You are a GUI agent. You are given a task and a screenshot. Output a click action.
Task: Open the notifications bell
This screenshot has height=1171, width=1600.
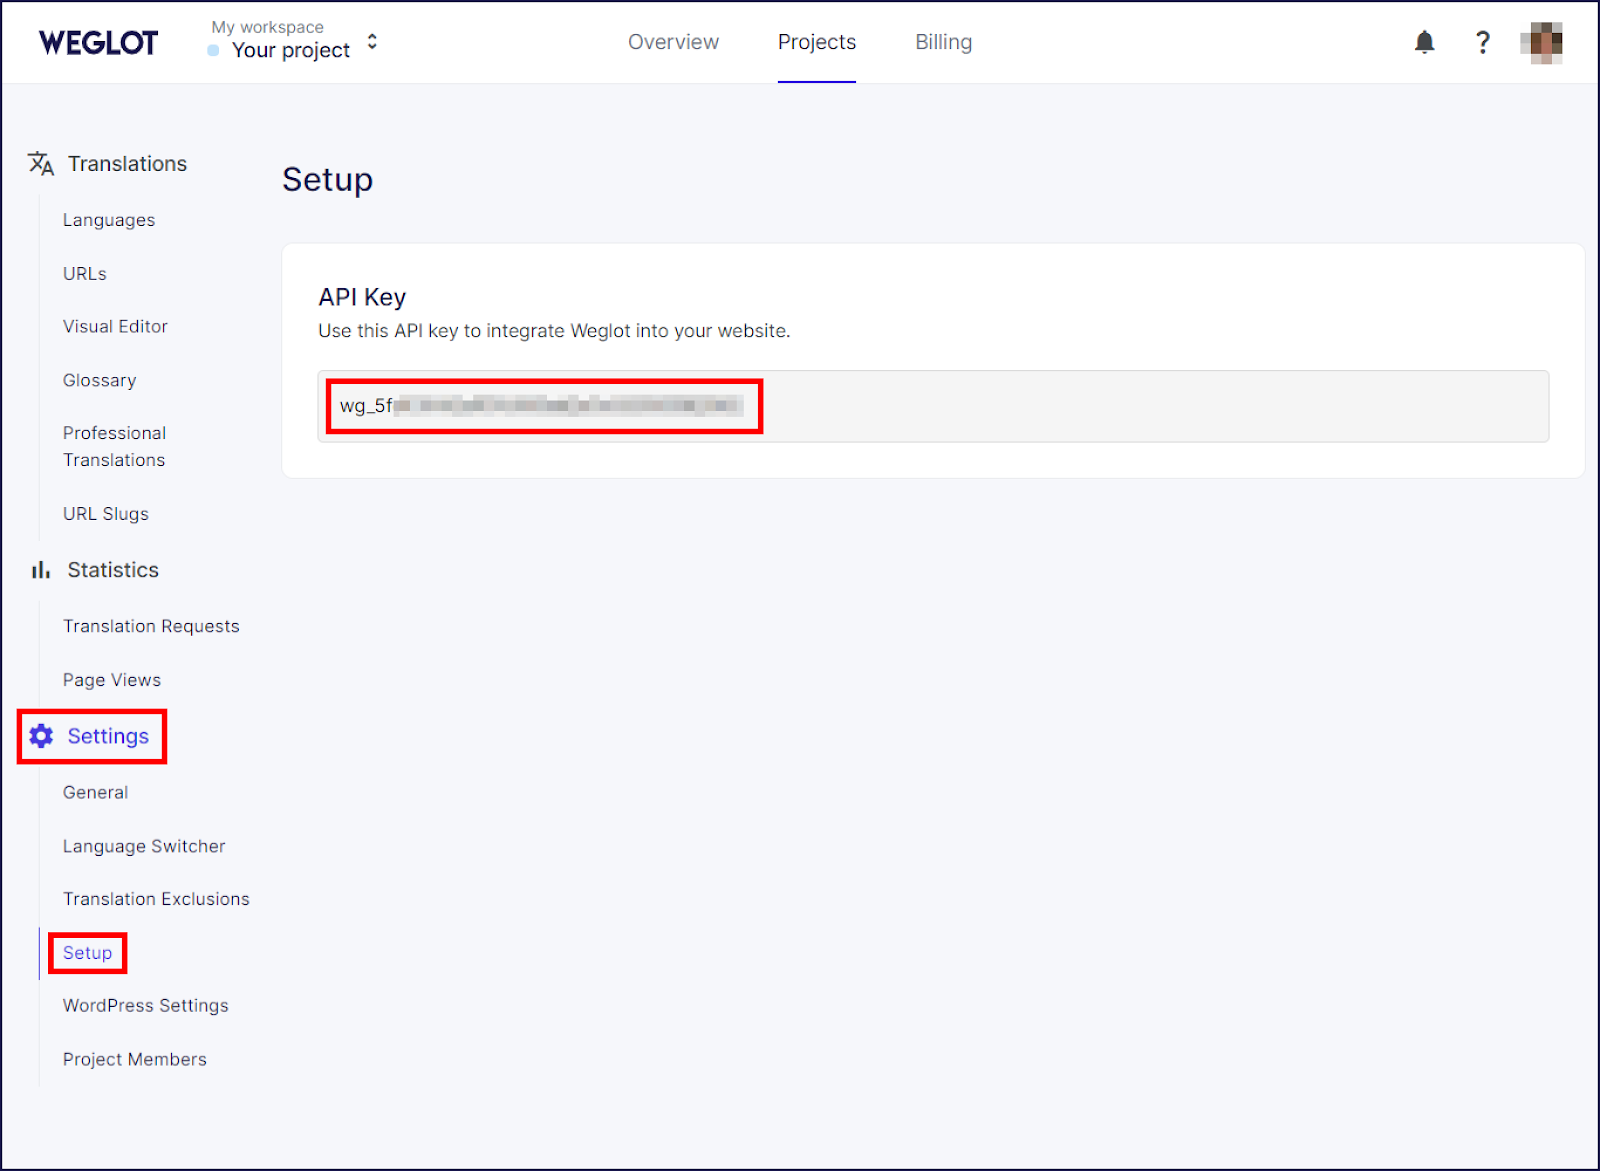(x=1424, y=42)
